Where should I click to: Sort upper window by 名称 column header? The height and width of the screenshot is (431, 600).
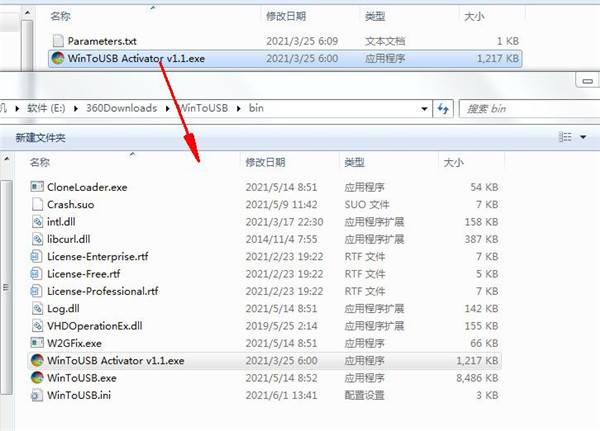point(60,16)
